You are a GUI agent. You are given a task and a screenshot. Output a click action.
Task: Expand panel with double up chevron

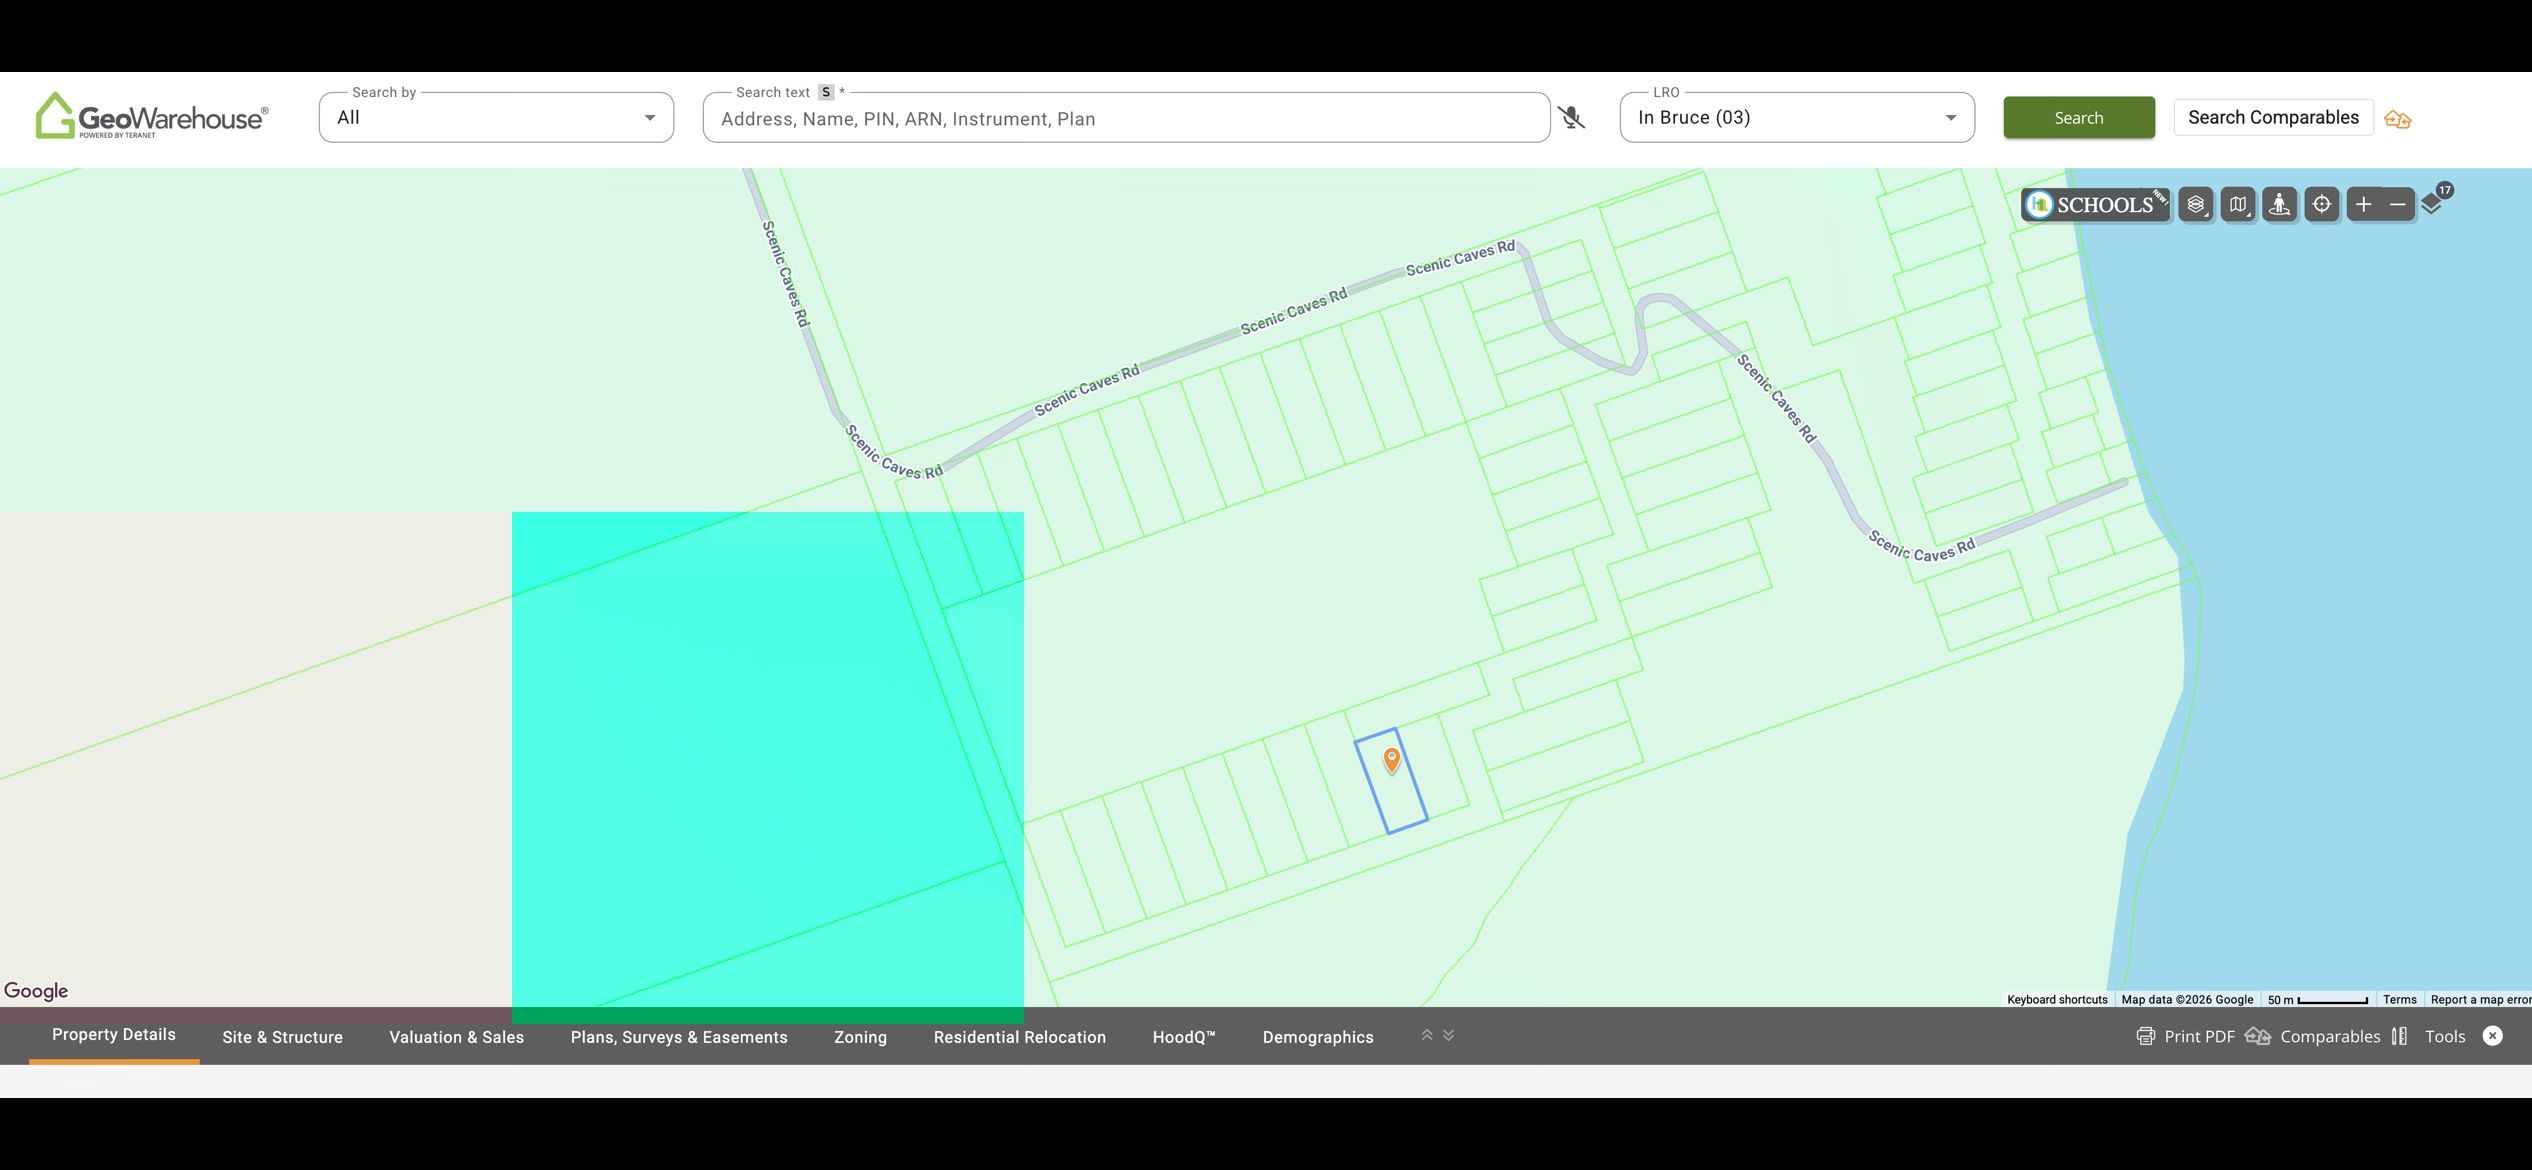(1427, 1035)
